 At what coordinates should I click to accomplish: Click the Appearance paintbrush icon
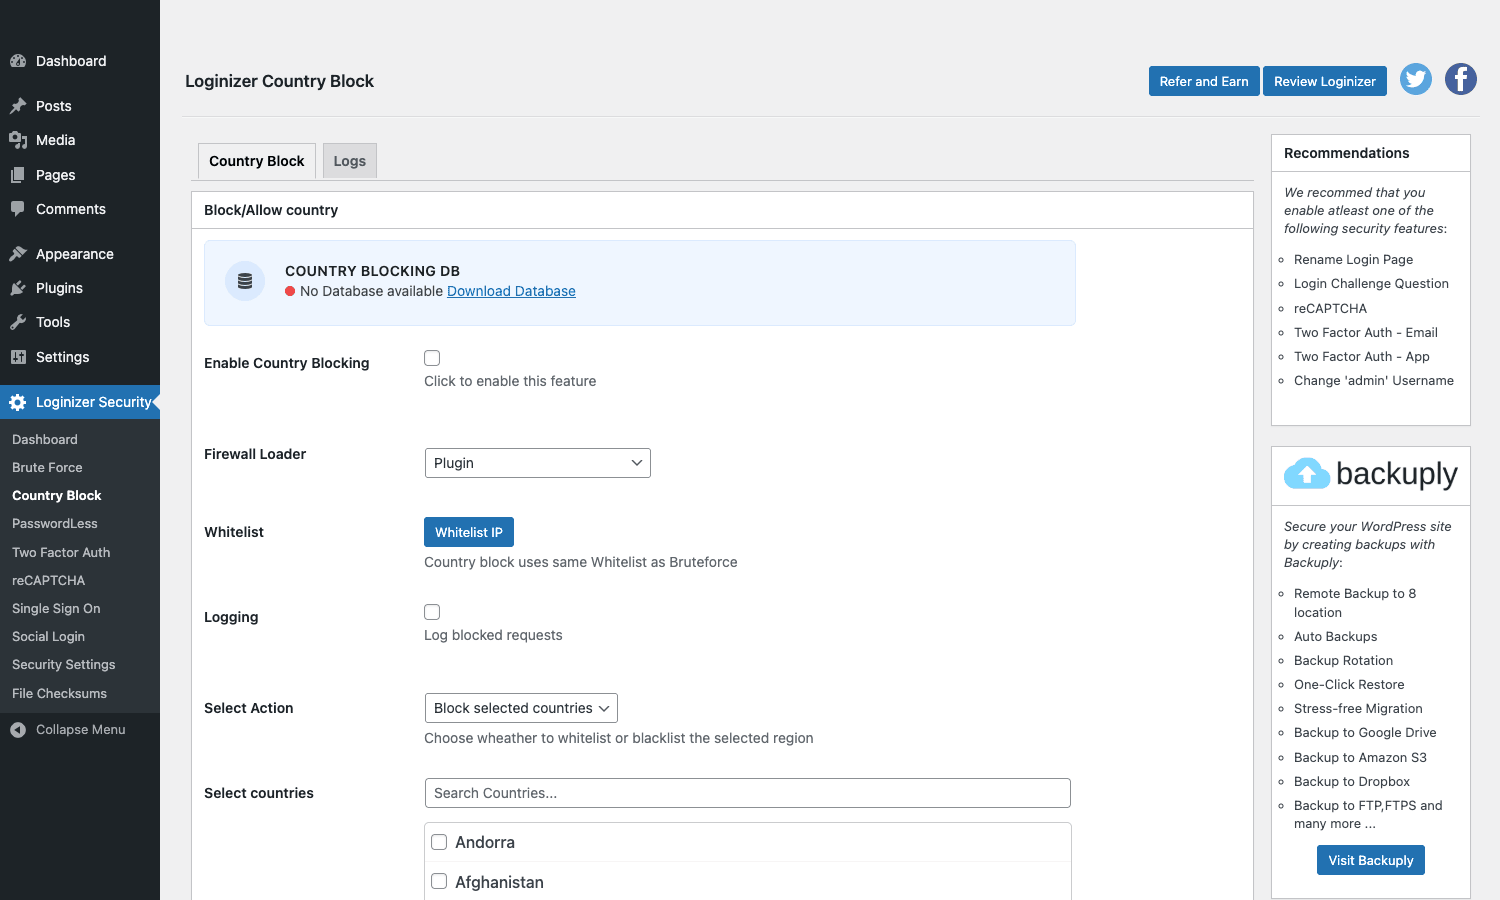coord(18,254)
